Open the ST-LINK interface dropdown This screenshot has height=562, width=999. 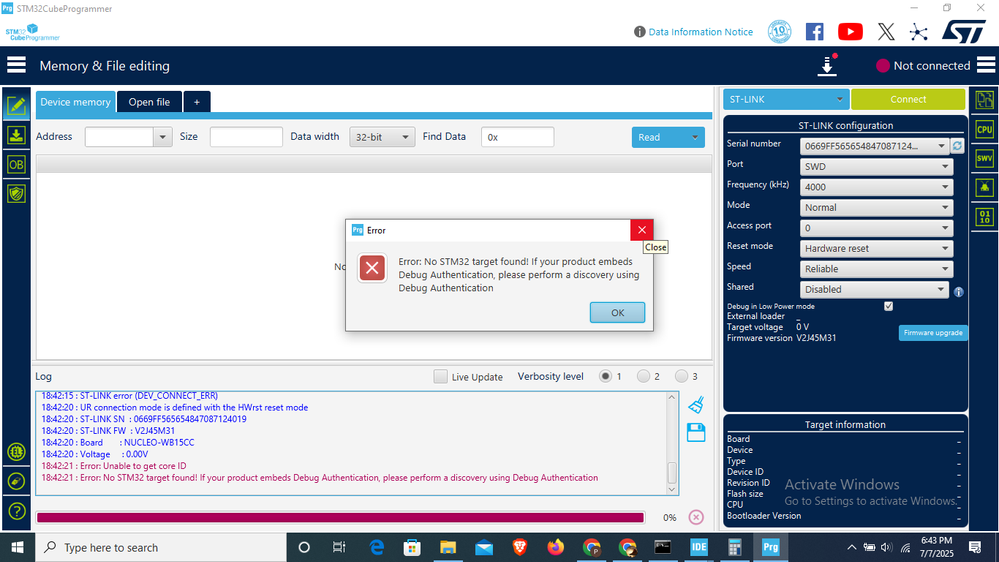(x=786, y=99)
